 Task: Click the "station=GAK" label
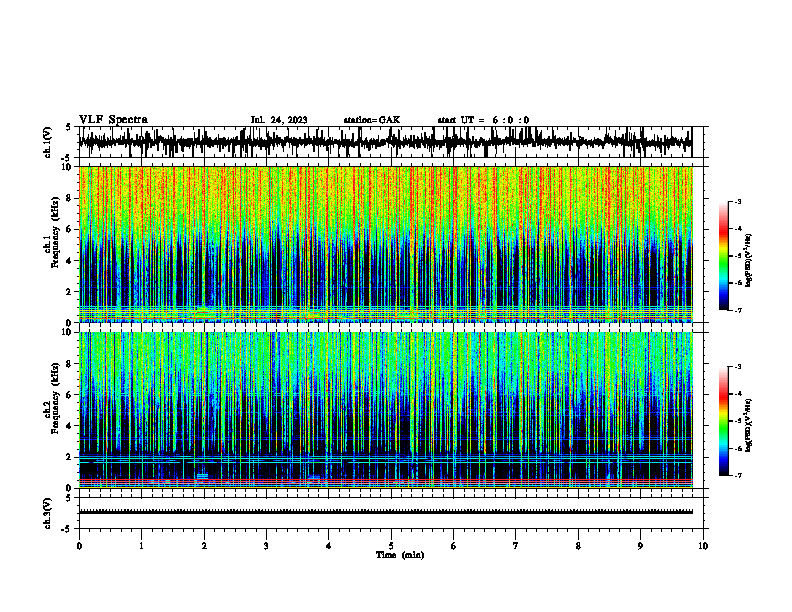point(372,120)
